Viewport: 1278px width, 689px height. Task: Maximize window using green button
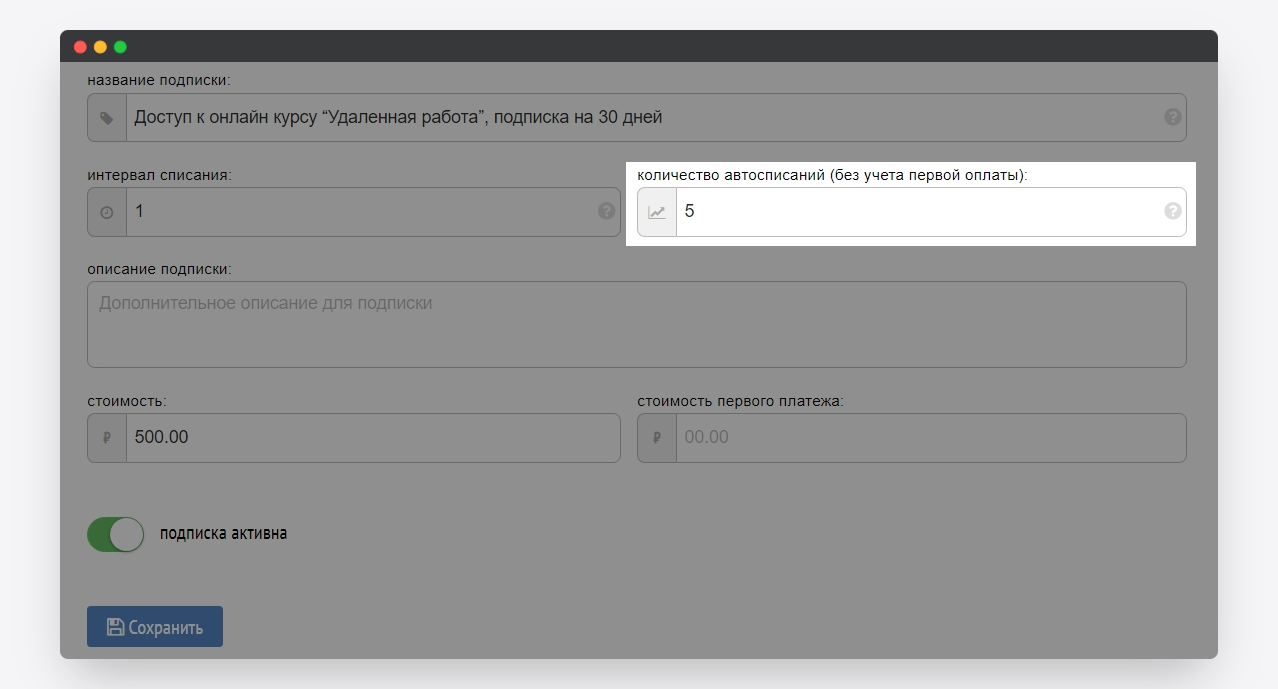[x=120, y=47]
